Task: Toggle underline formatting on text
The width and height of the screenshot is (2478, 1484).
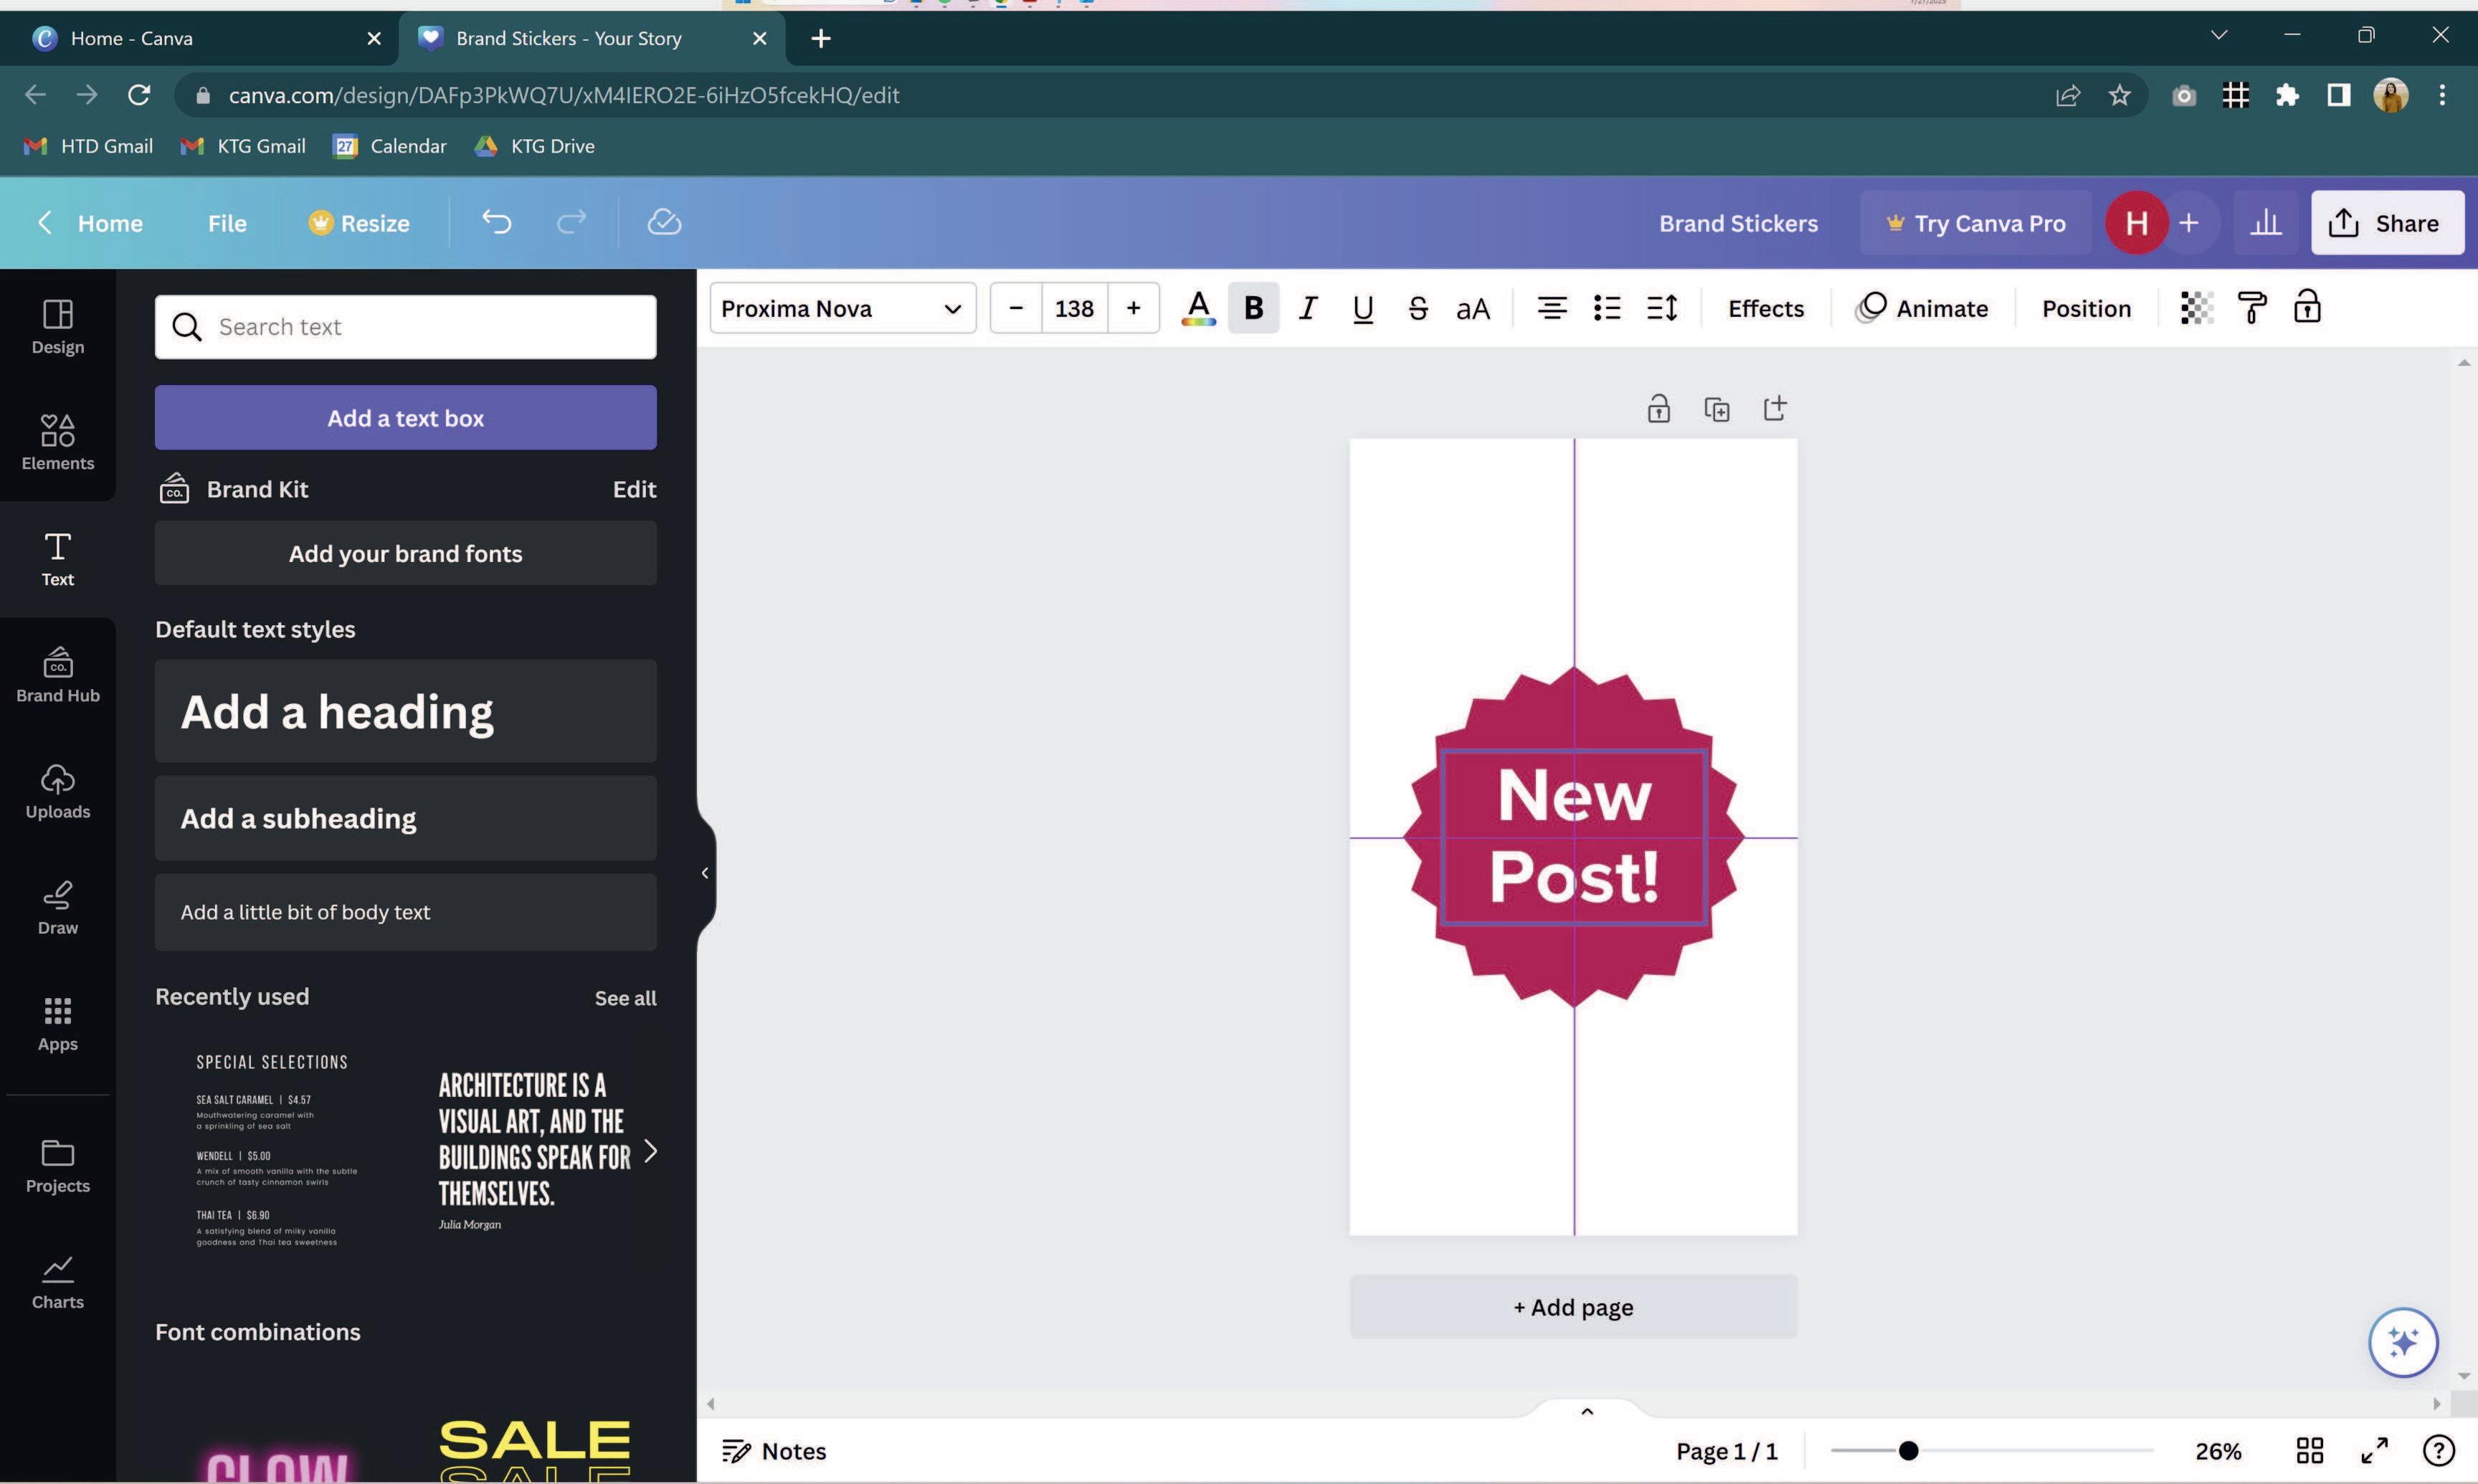Action: (1362, 308)
